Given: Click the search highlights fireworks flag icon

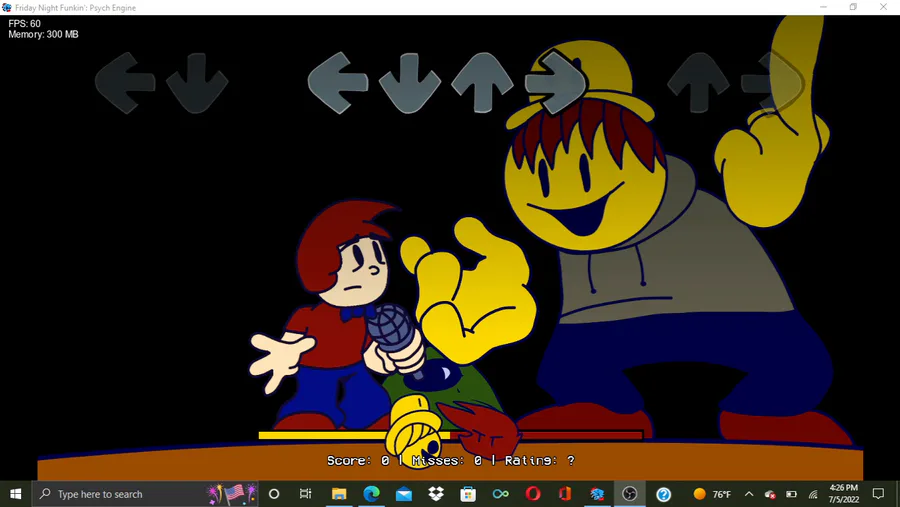Looking at the screenshot, I should click(x=232, y=494).
